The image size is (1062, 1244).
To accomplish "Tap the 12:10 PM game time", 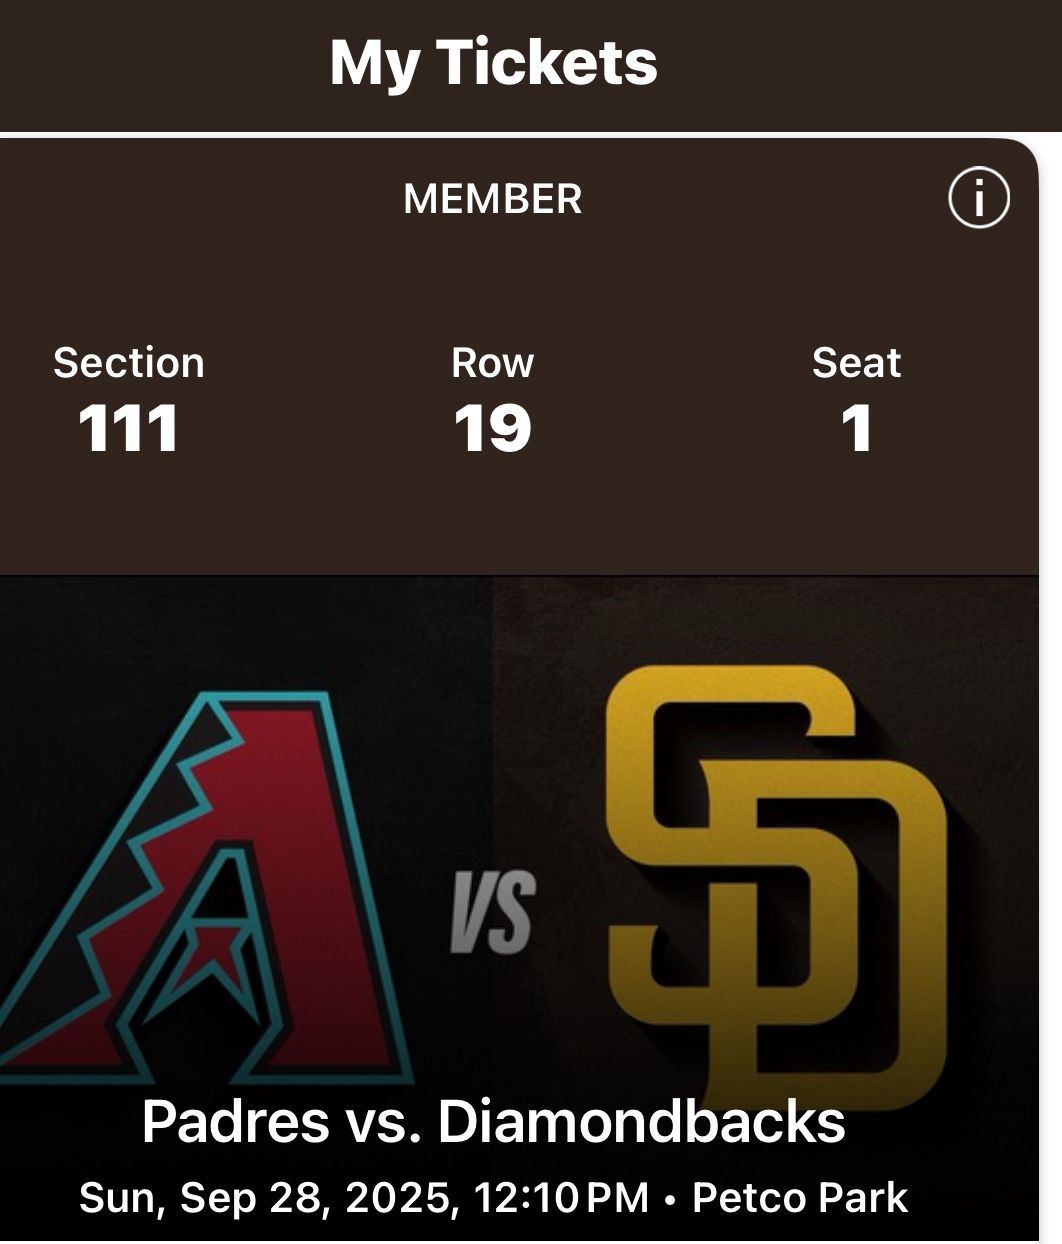I will [x=562, y=1197].
